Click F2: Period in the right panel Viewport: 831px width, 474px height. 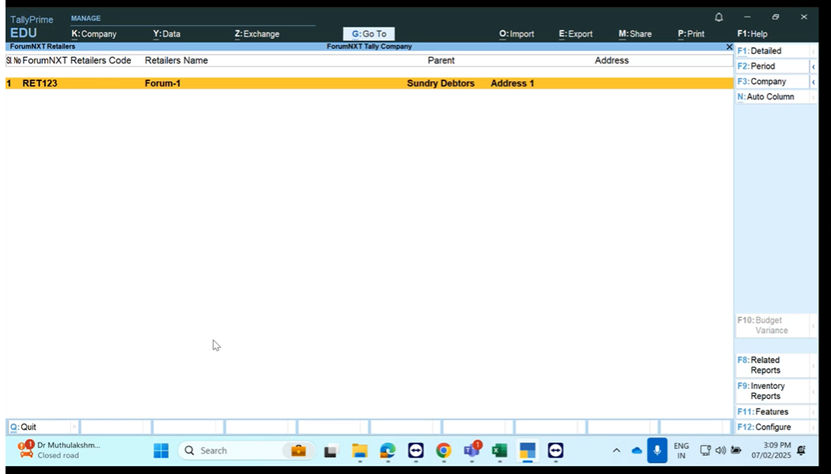click(x=772, y=66)
